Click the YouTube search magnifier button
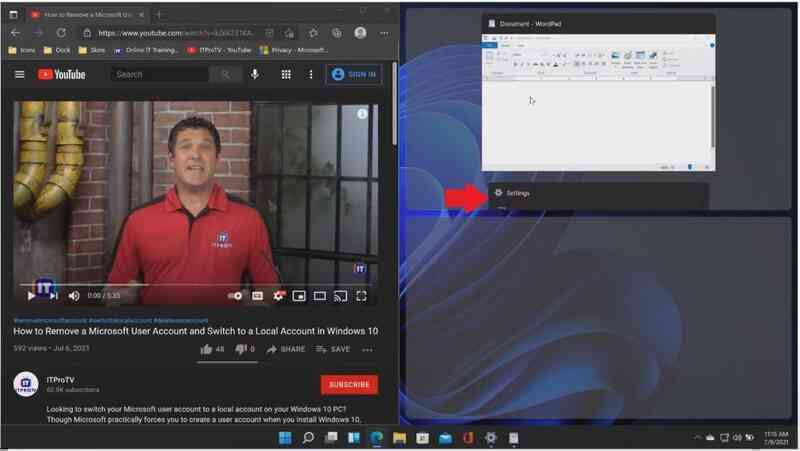 225,74
